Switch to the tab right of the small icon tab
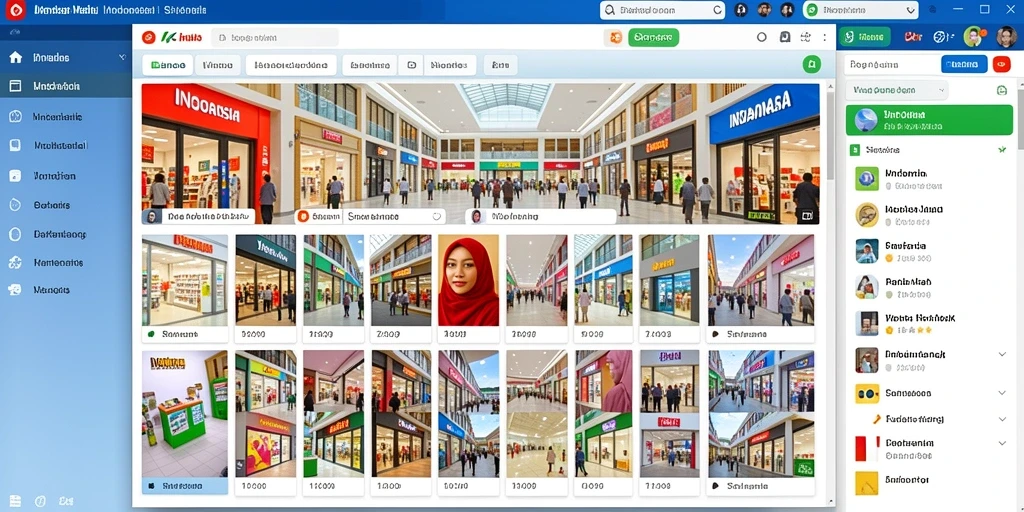Viewport: 1024px width, 512px height. [449, 65]
